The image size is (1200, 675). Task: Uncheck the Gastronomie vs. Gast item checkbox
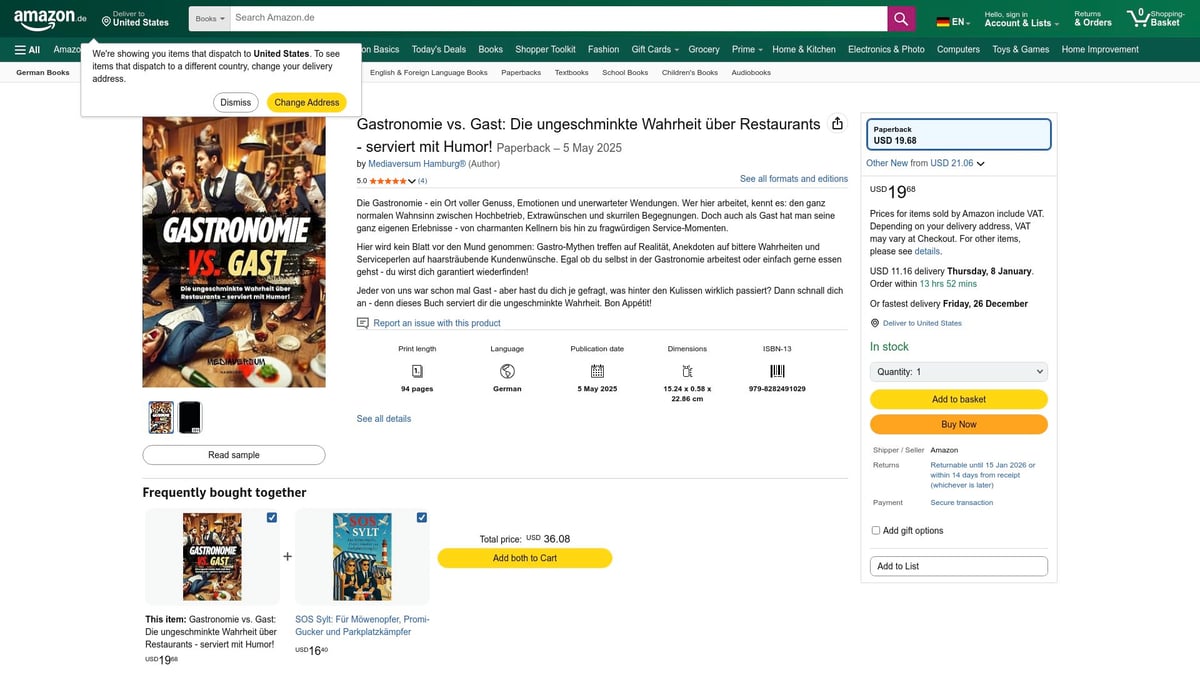(x=271, y=517)
